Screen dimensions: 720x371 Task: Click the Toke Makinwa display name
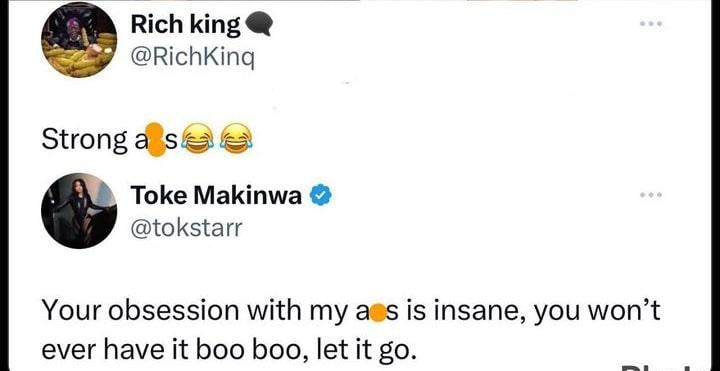tap(216, 196)
